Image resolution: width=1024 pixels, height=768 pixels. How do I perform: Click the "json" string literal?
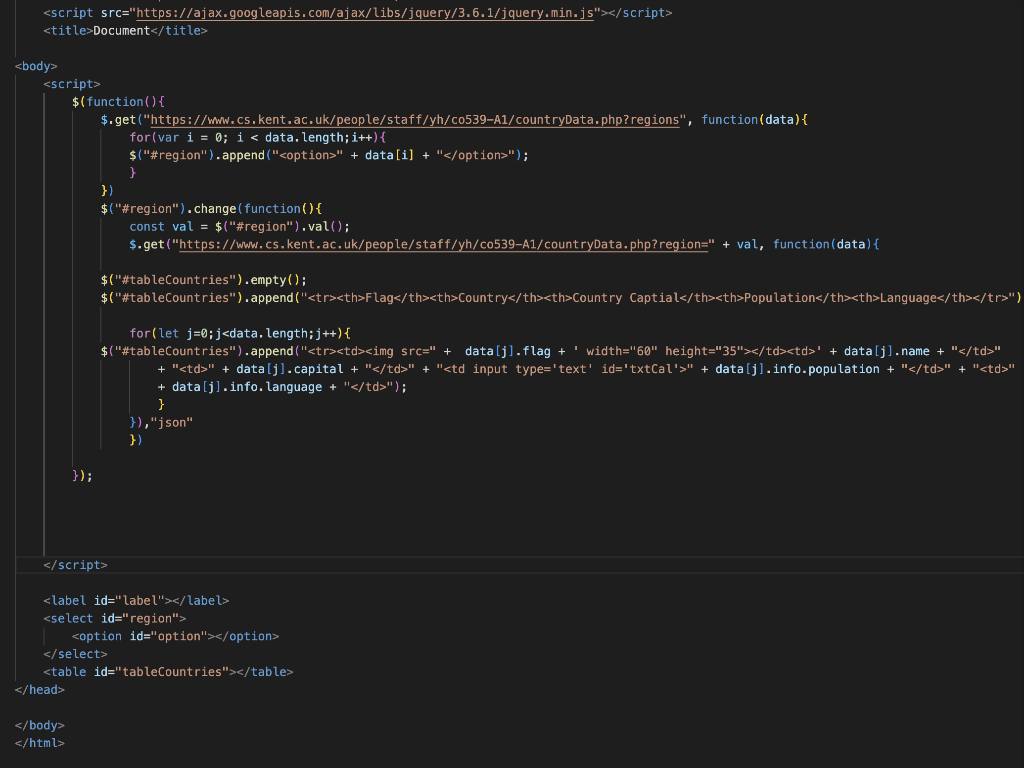click(x=170, y=422)
